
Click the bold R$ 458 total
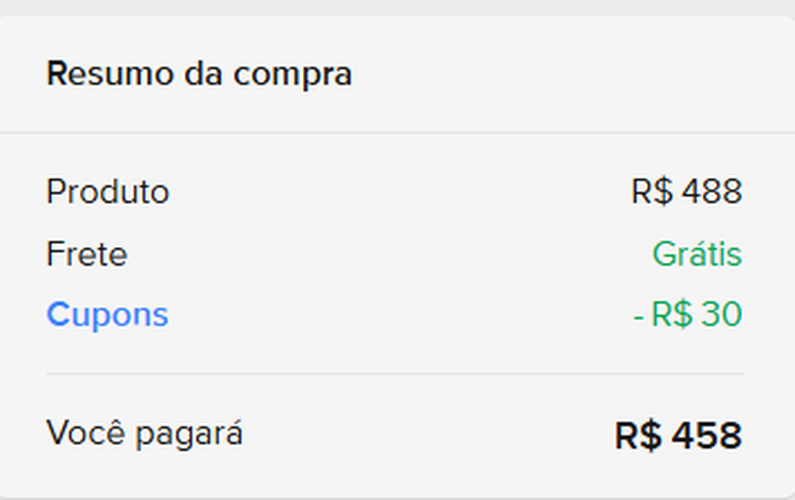pyautogui.click(x=678, y=436)
